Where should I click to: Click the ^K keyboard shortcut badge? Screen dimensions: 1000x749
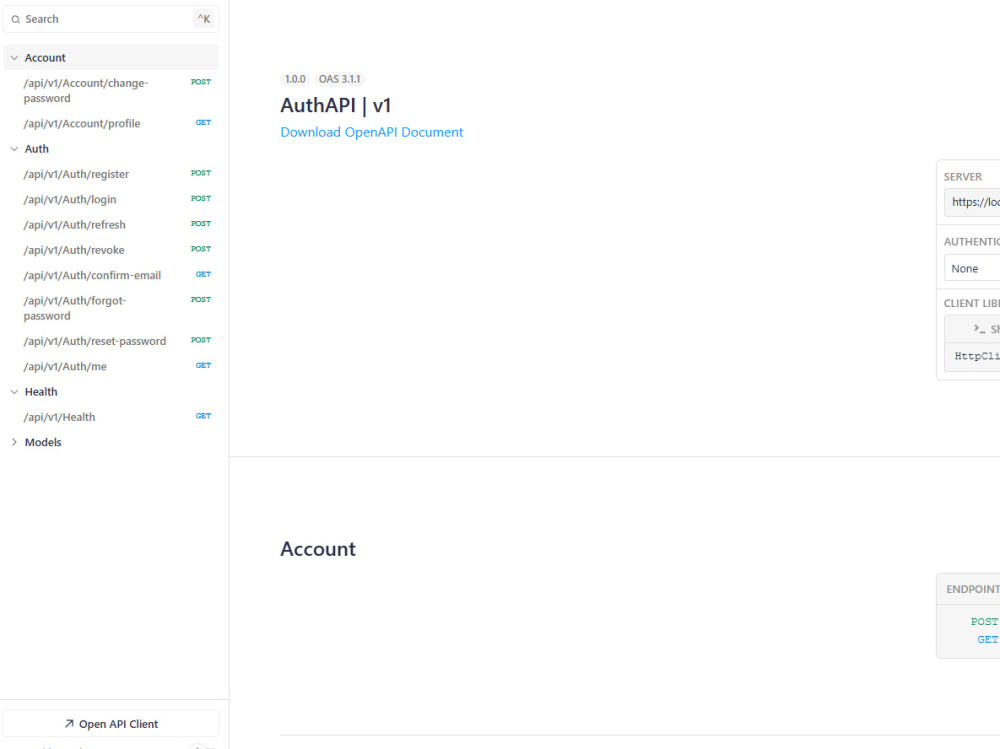203,19
